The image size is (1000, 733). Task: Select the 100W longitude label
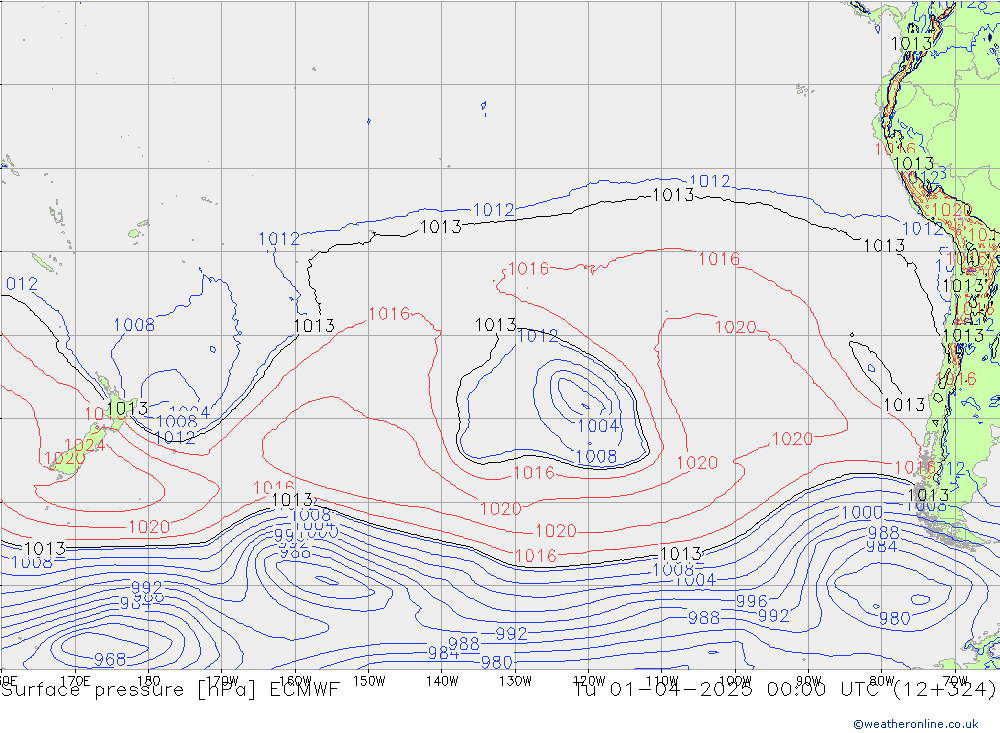click(x=735, y=681)
